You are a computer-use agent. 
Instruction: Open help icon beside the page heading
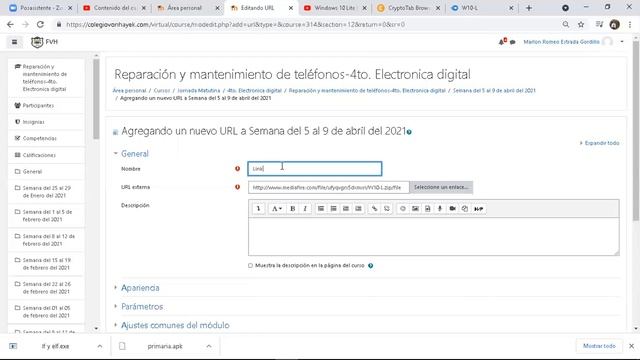[x=409, y=132]
